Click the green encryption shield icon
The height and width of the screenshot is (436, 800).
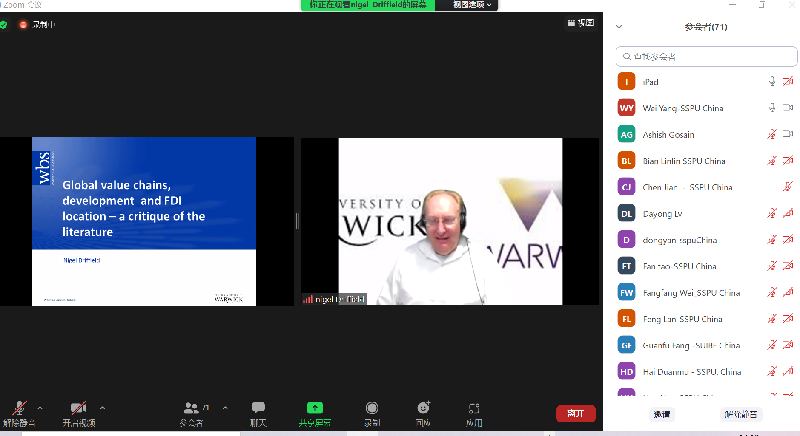coord(3,24)
